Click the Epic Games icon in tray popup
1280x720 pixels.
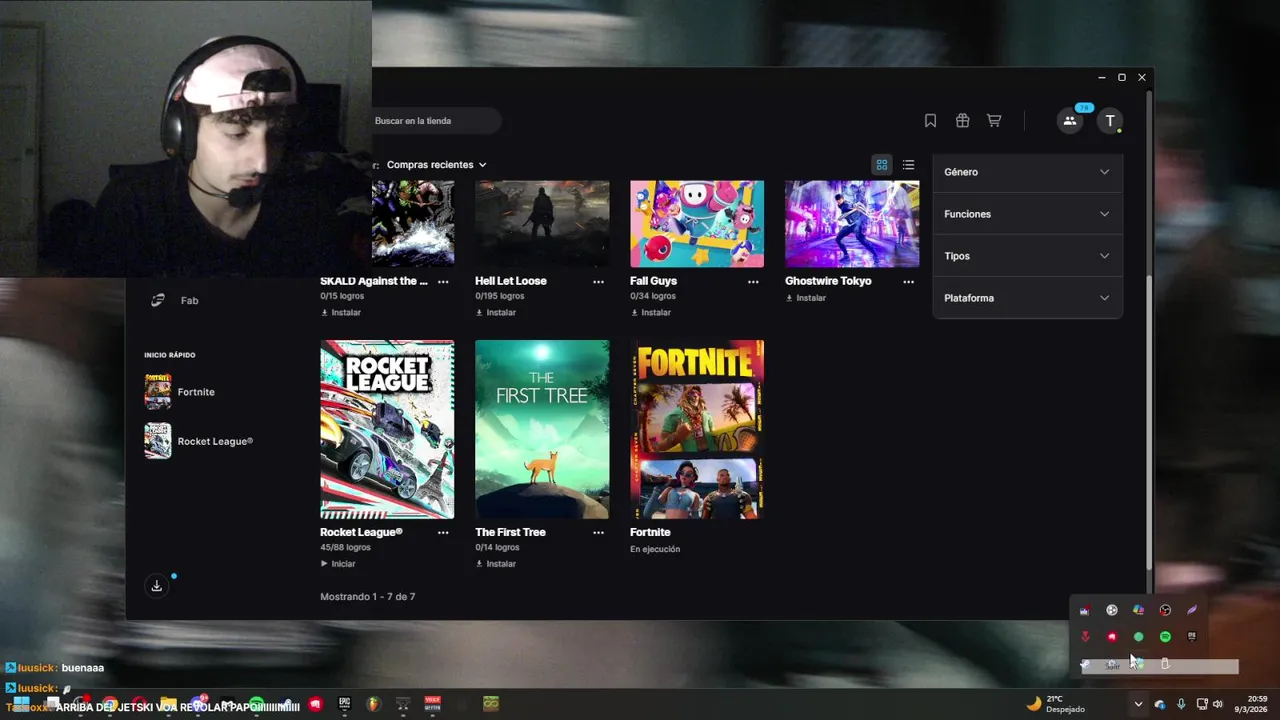(1192, 637)
